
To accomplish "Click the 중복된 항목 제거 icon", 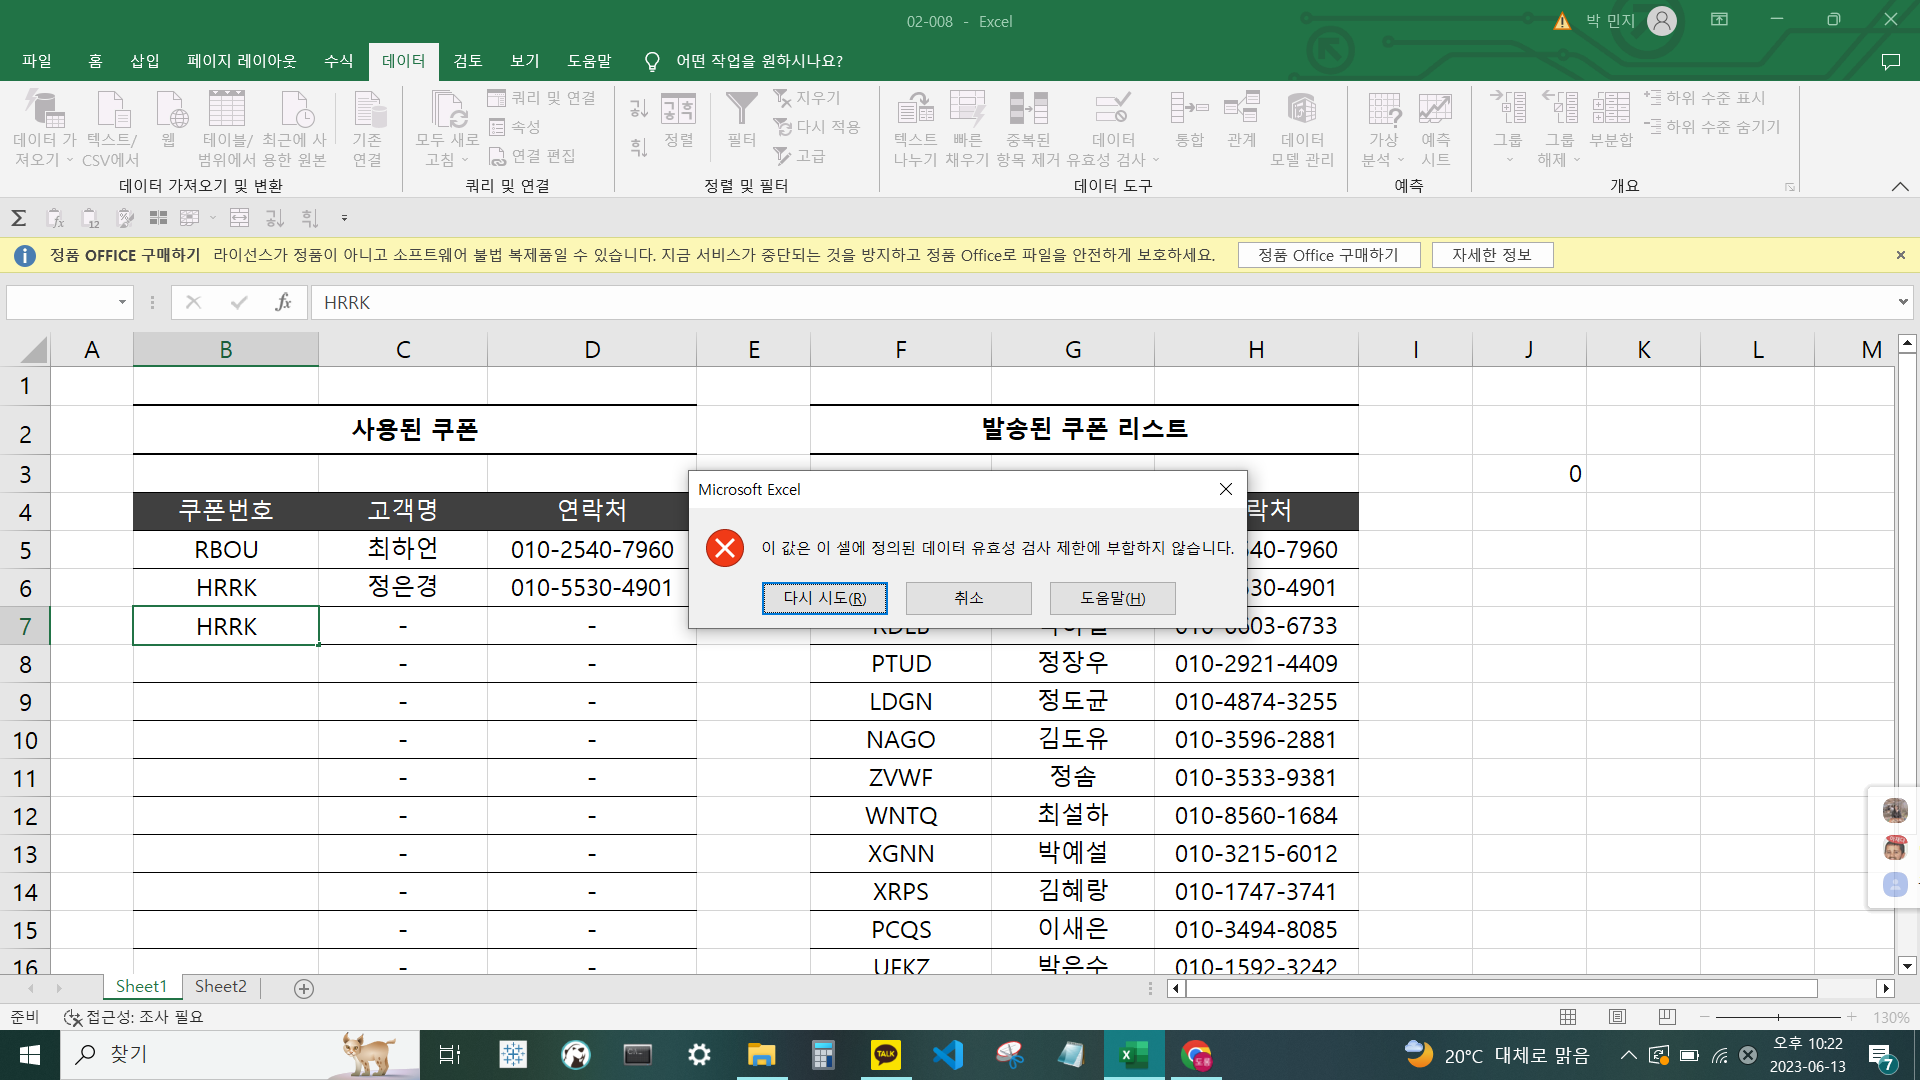I will [1028, 110].
